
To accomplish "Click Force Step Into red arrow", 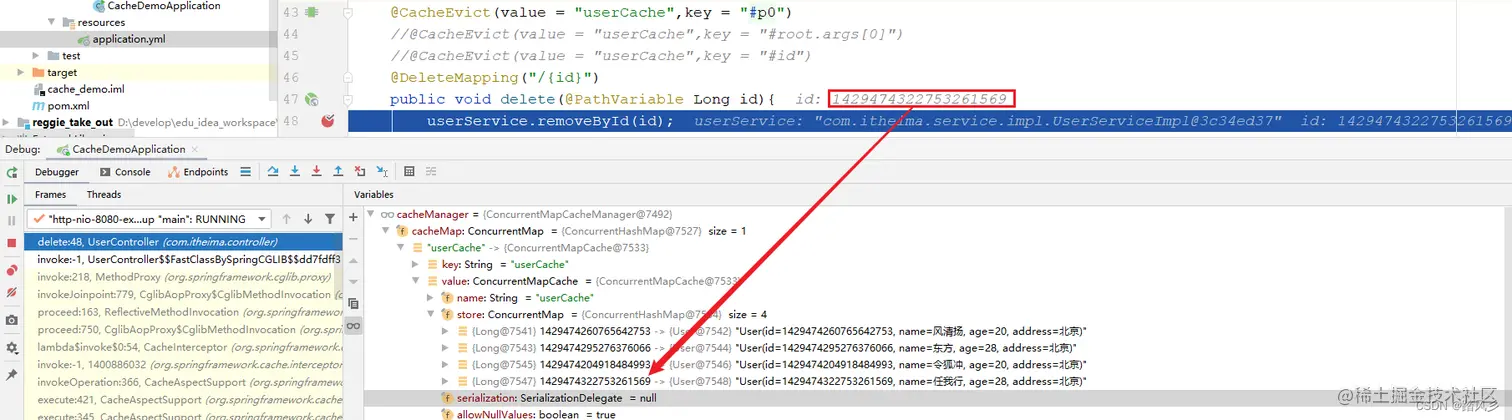I will point(316,172).
